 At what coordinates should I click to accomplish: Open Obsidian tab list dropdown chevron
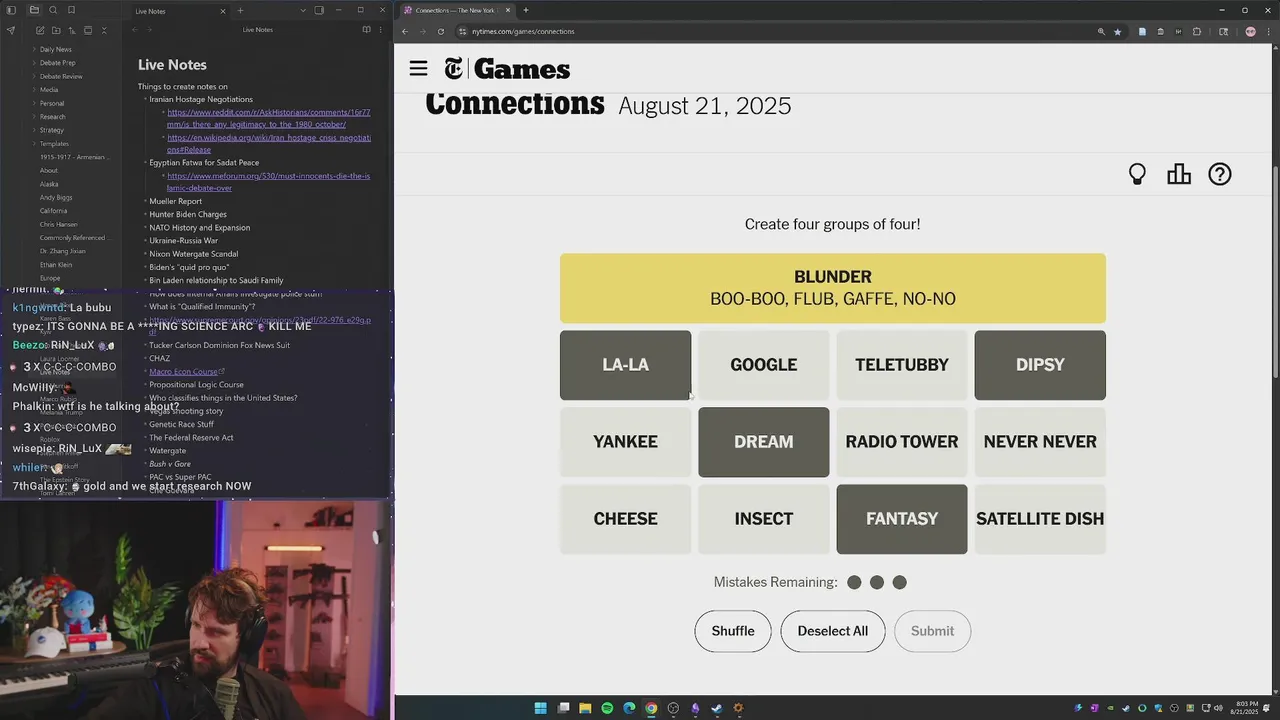[303, 10]
